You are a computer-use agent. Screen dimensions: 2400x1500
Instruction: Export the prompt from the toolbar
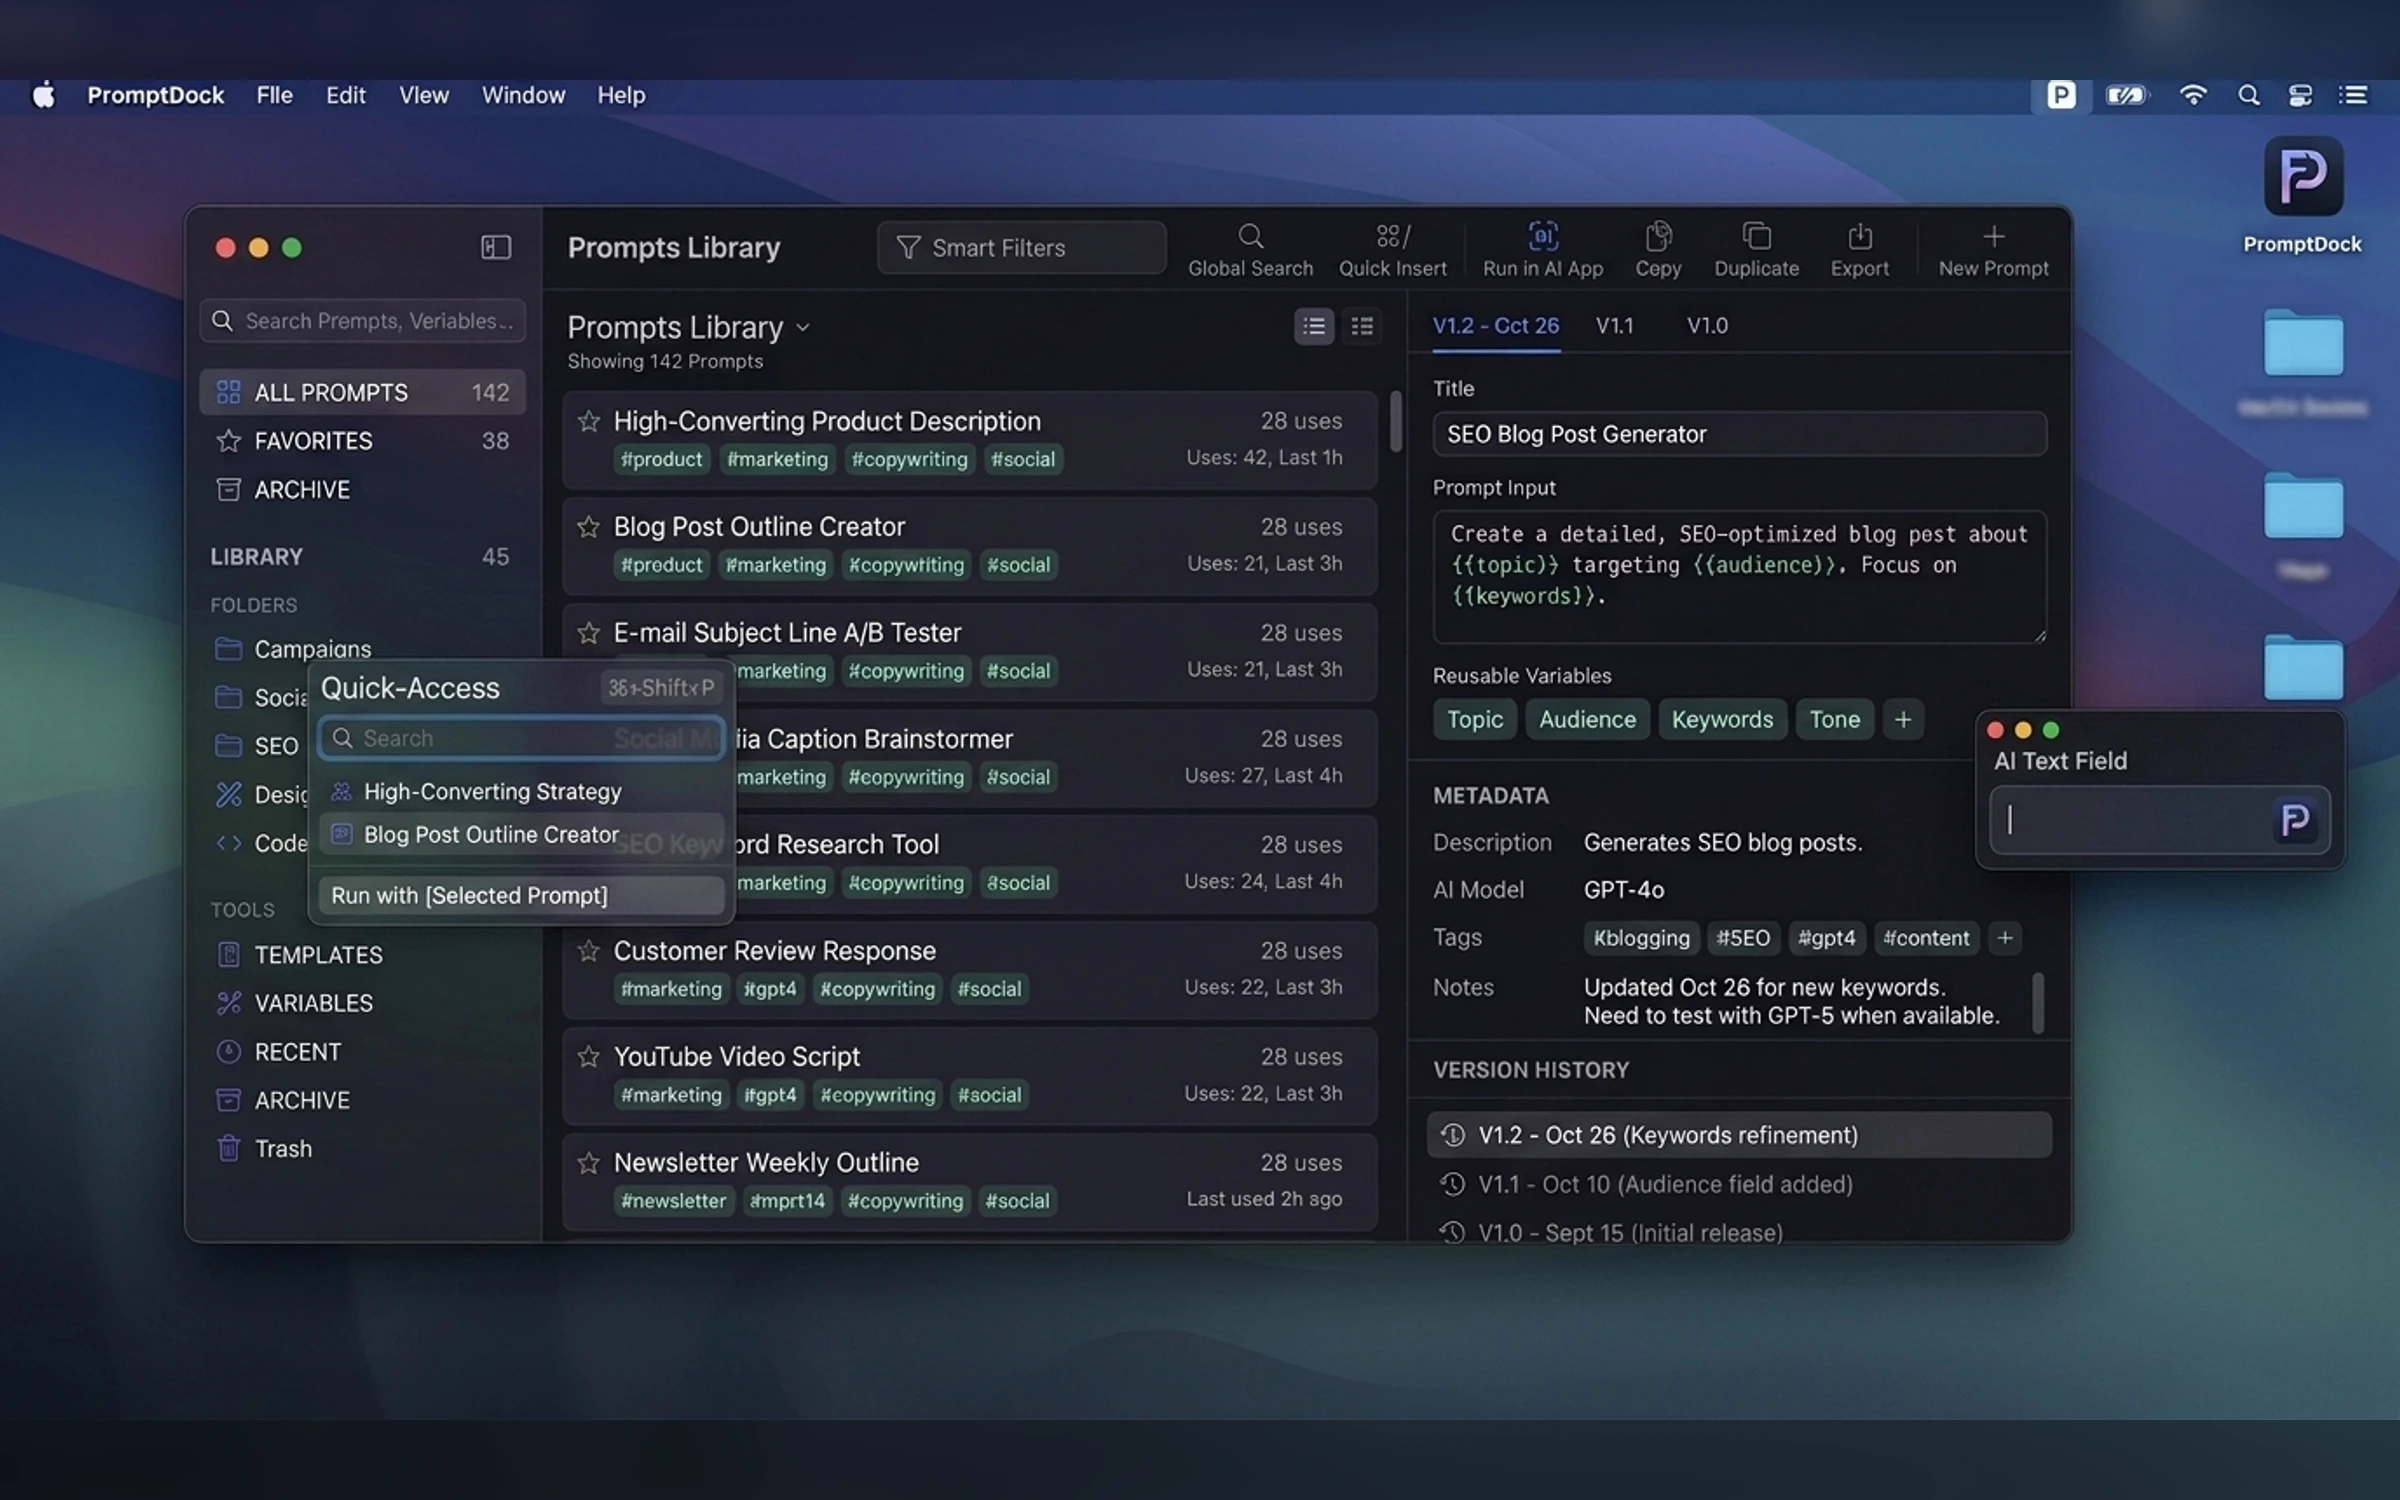pos(1859,250)
